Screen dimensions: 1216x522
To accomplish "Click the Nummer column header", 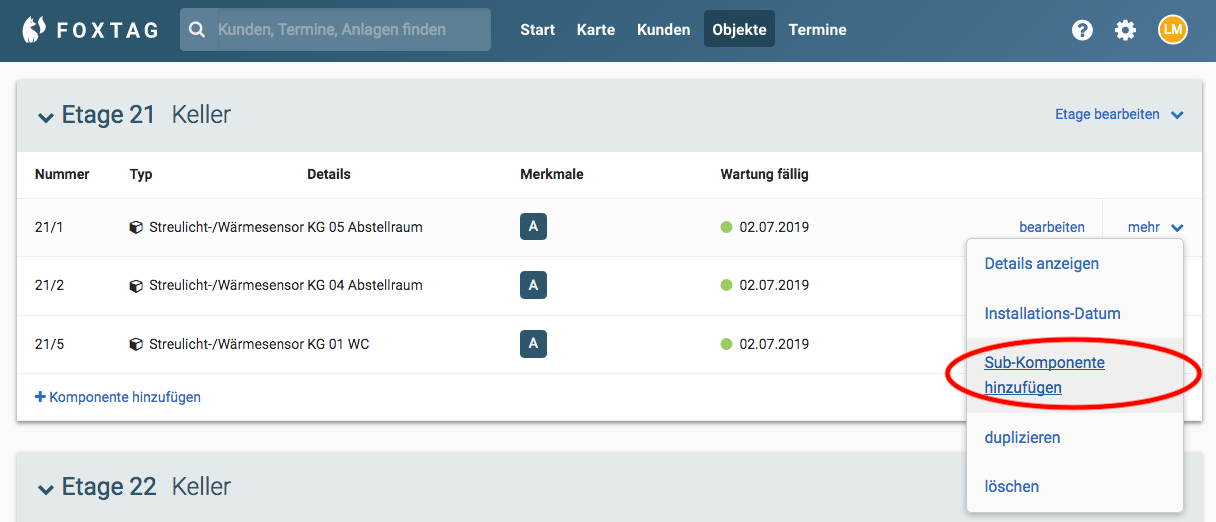I will (x=62, y=174).
